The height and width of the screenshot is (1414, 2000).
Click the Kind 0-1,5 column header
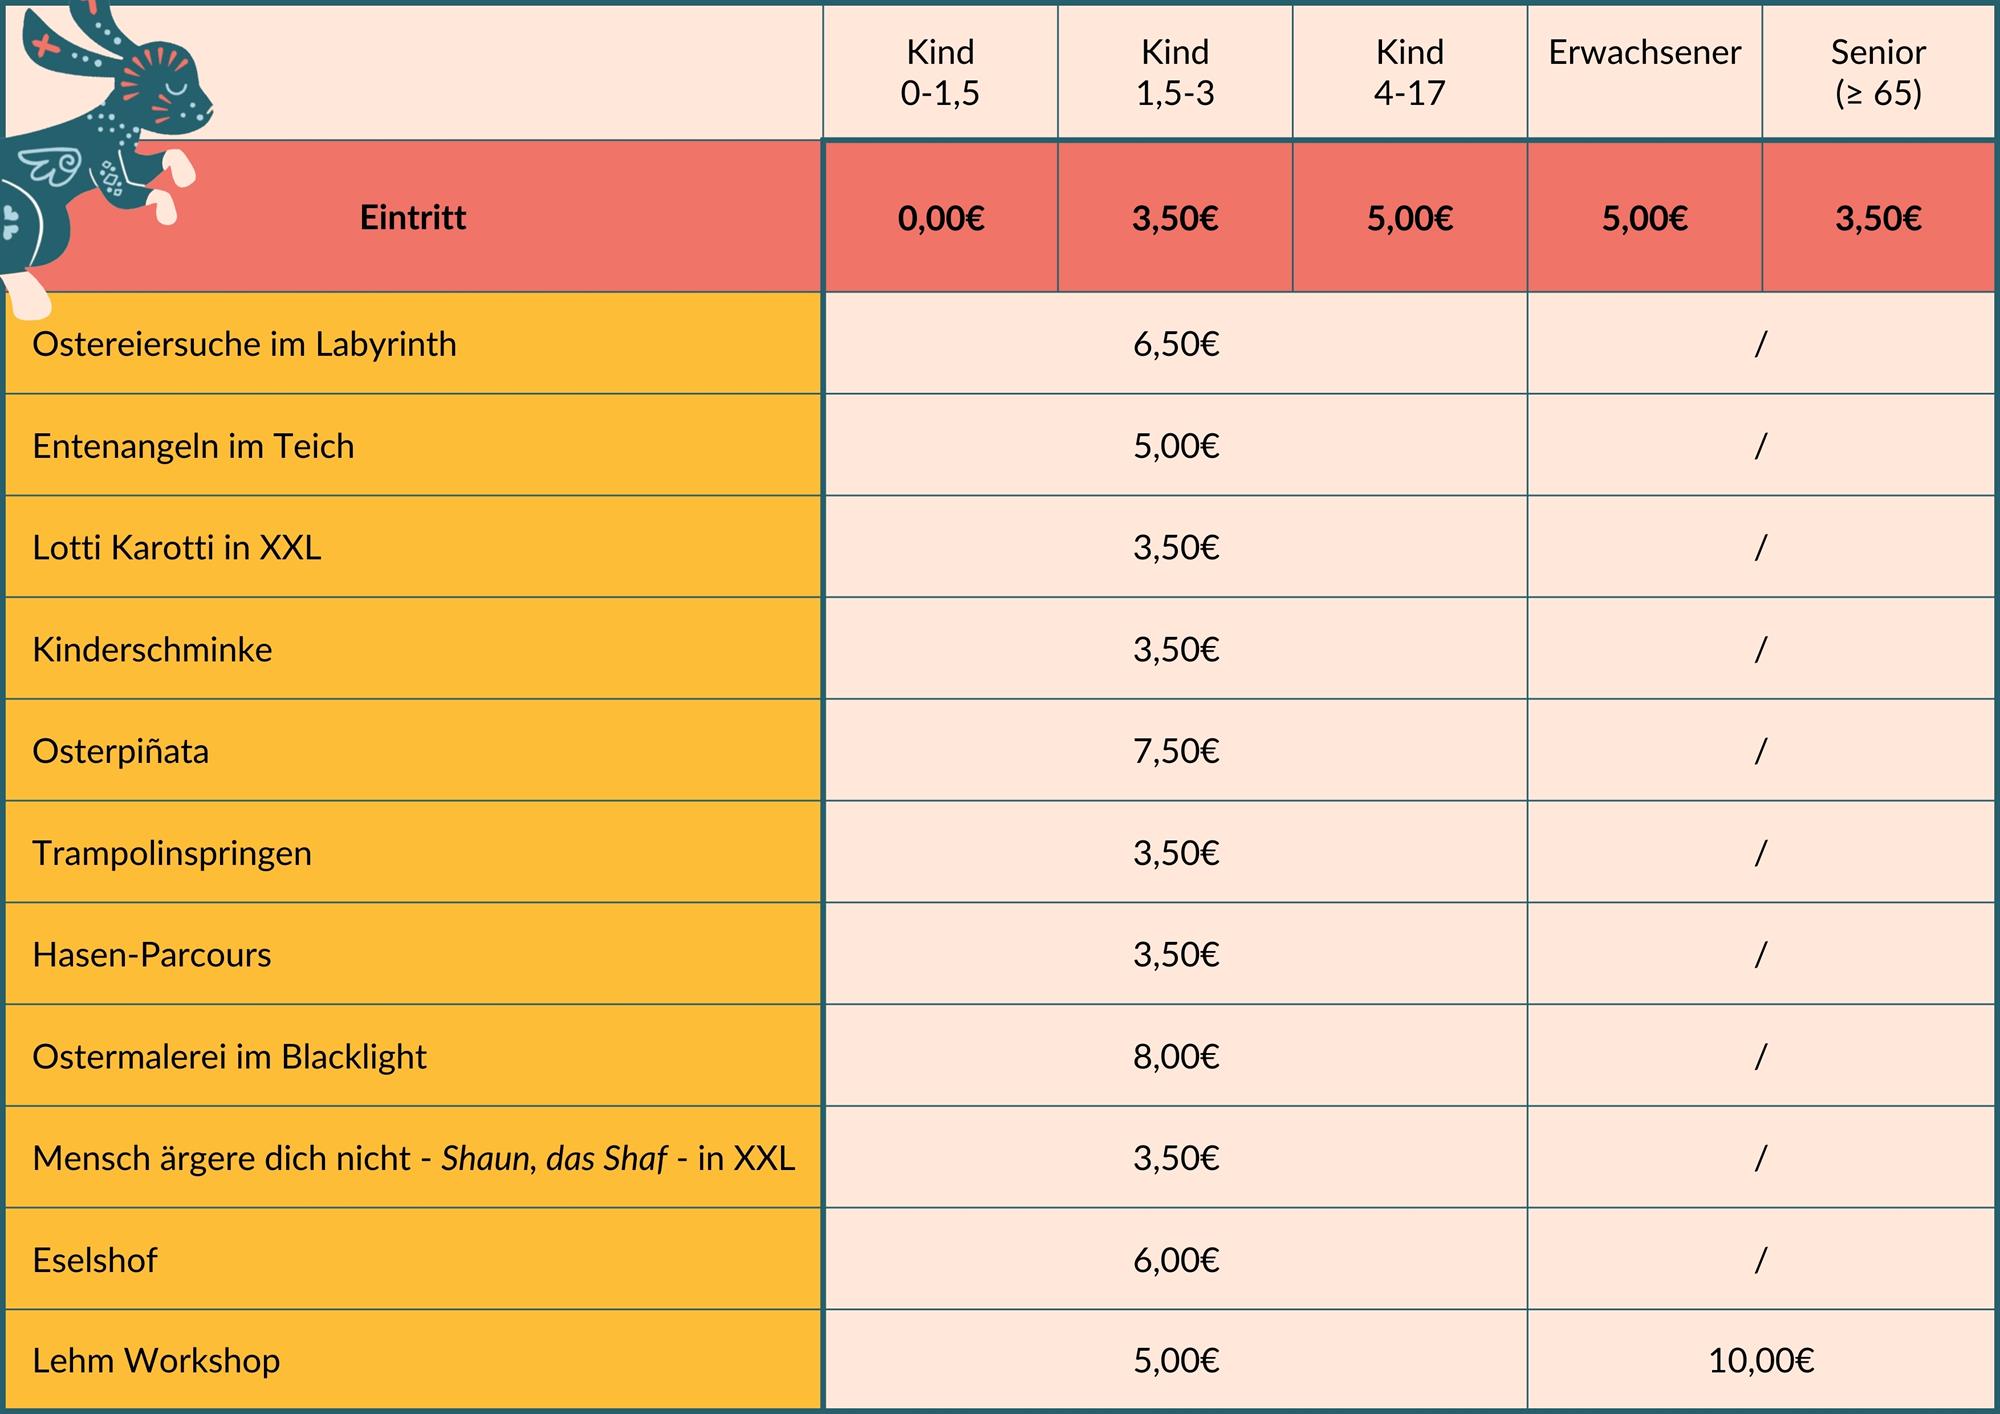(x=940, y=72)
